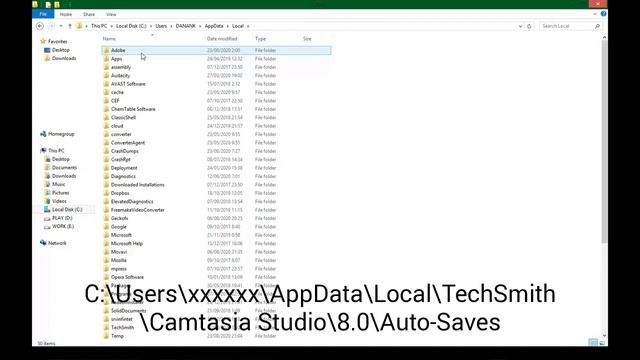The image size is (640, 360).
Task: Click the address bar history dropdown
Action: (x=520, y=26)
